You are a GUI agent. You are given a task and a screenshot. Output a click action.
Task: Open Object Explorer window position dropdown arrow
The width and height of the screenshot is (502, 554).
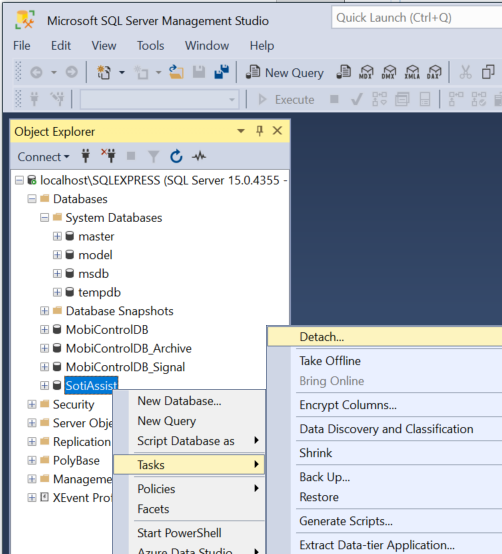click(241, 131)
